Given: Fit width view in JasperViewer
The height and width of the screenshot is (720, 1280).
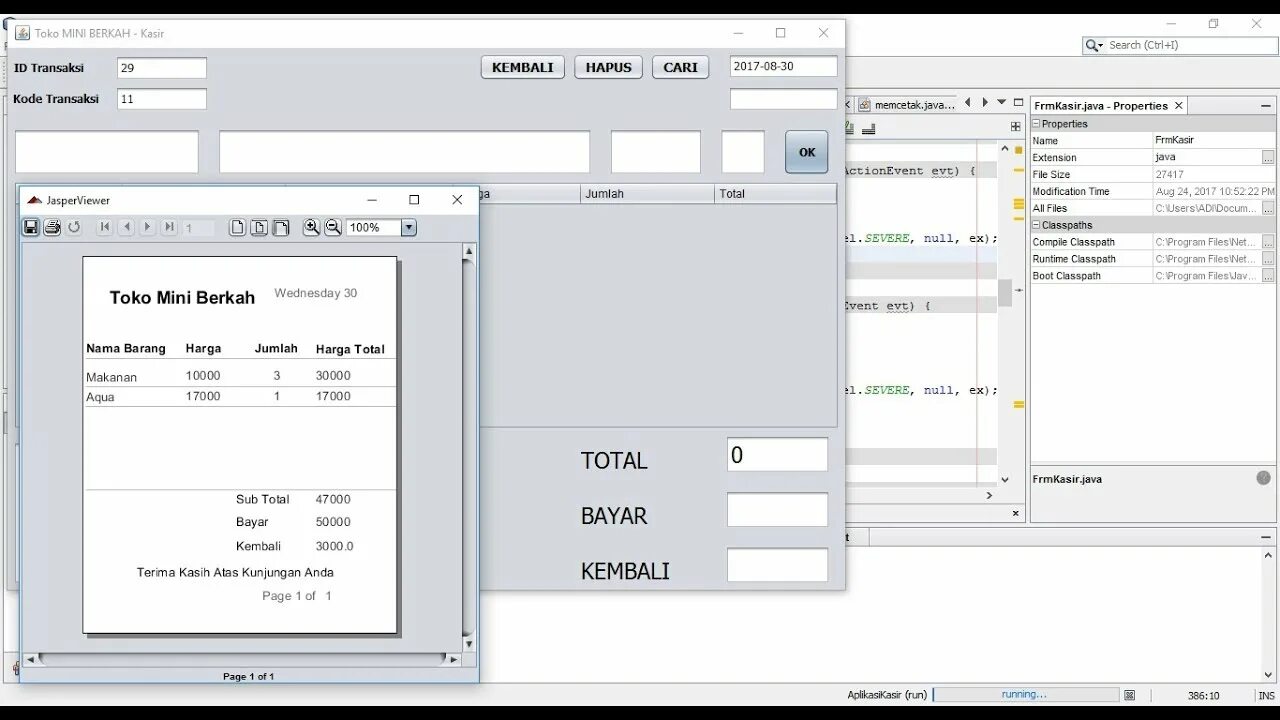Looking at the screenshot, I should pyautogui.click(x=281, y=227).
